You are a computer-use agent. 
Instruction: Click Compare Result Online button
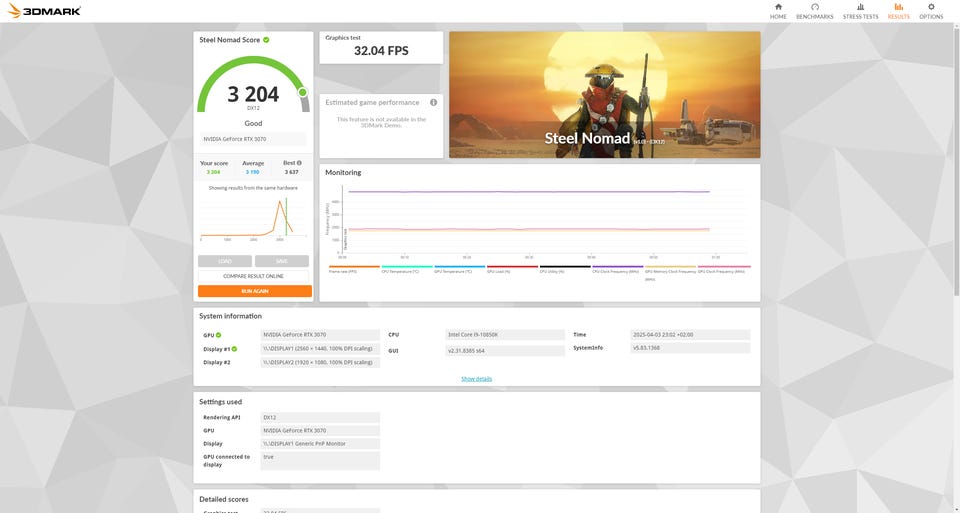[254, 276]
